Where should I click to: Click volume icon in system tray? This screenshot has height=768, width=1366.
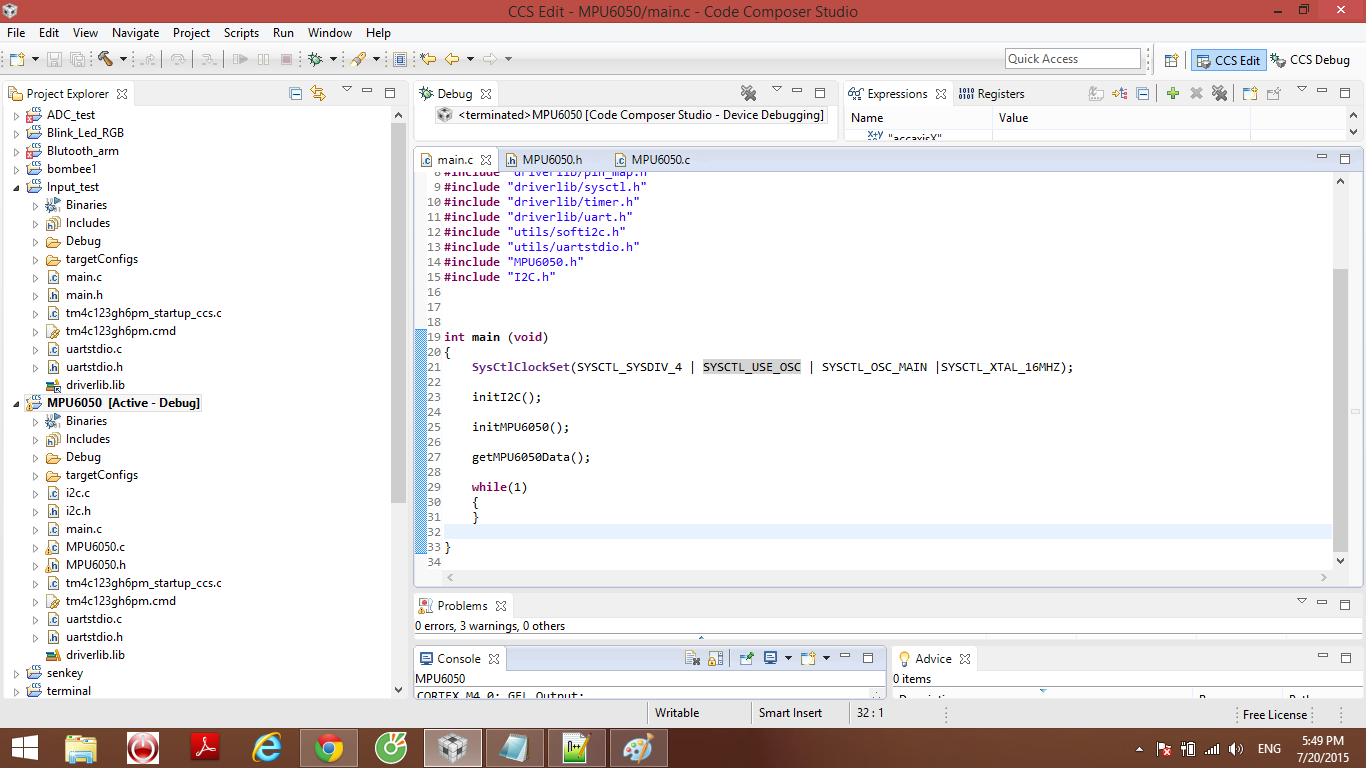1236,748
